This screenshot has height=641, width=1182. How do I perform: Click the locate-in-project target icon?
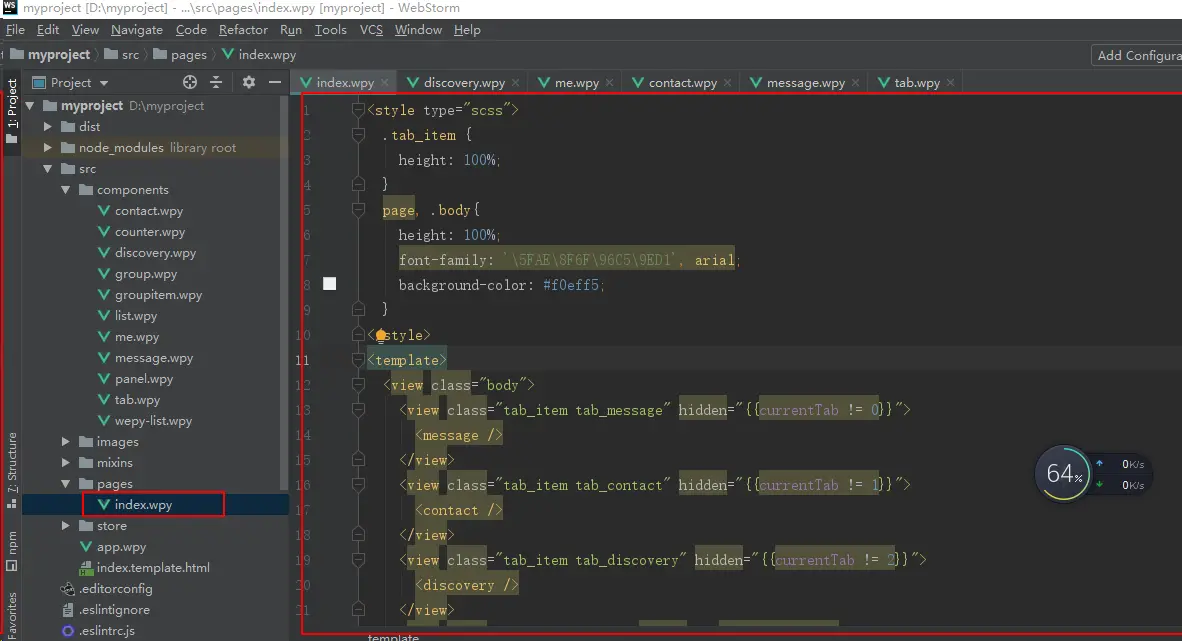pyautogui.click(x=190, y=82)
